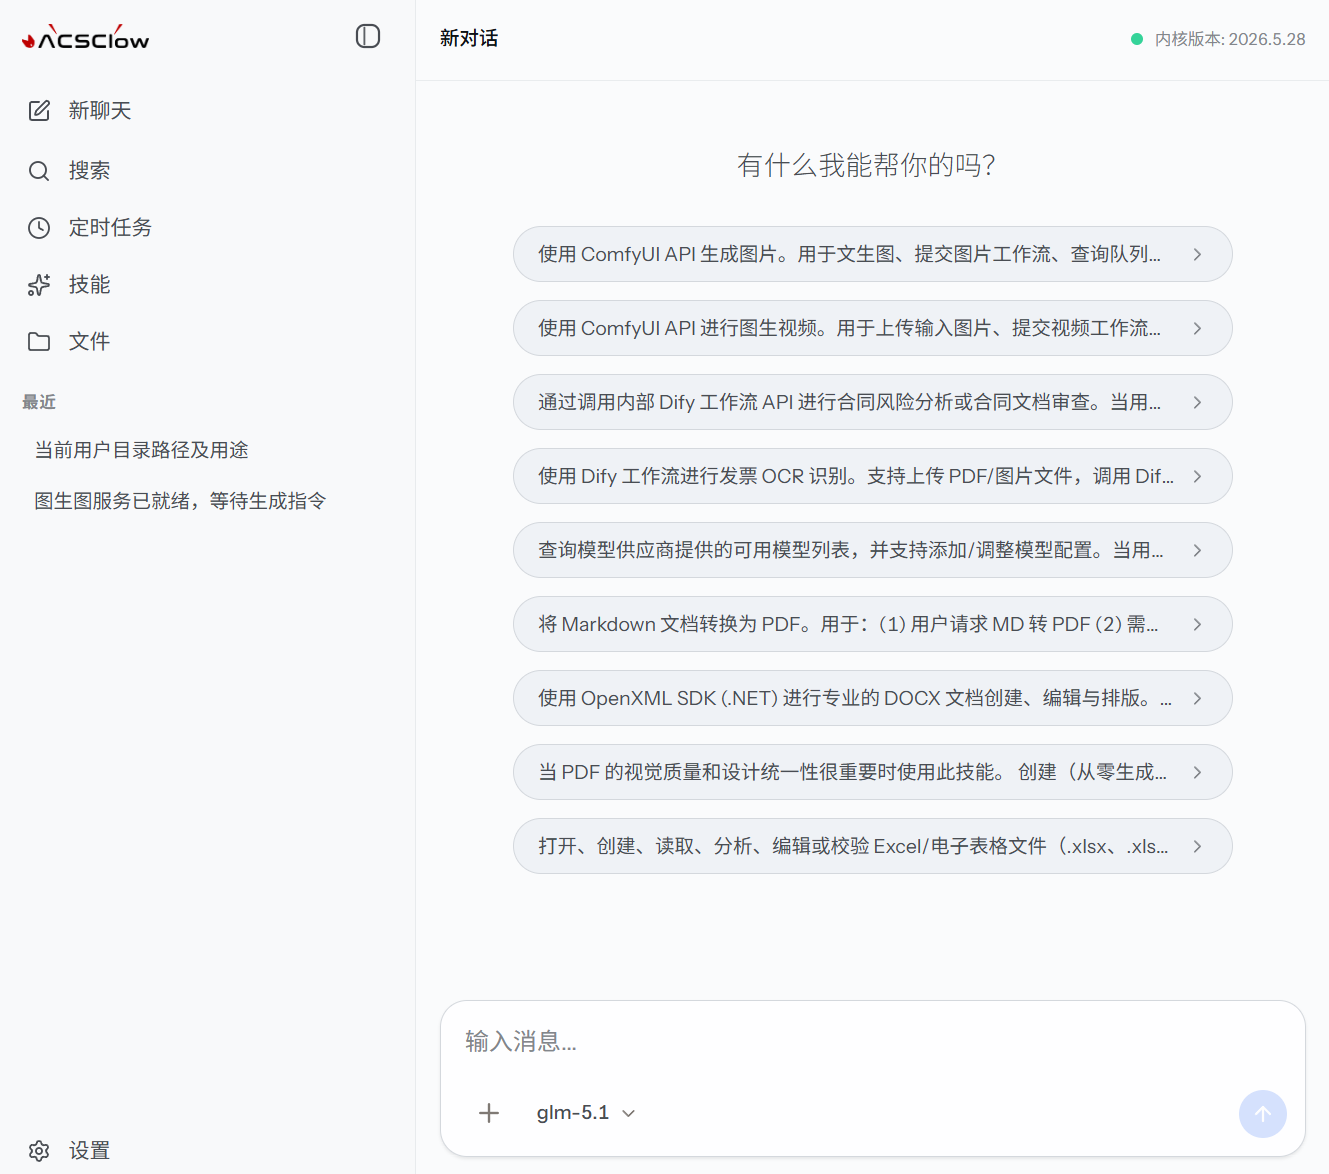Click the search magnifier icon

coord(39,171)
